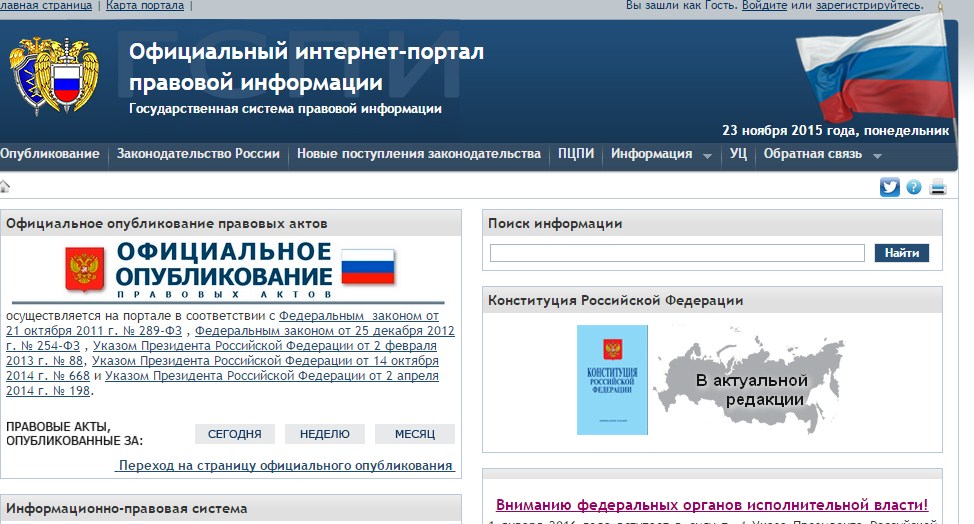
Task: Print the page using printer icon
Action: pyautogui.click(x=938, y=186)
